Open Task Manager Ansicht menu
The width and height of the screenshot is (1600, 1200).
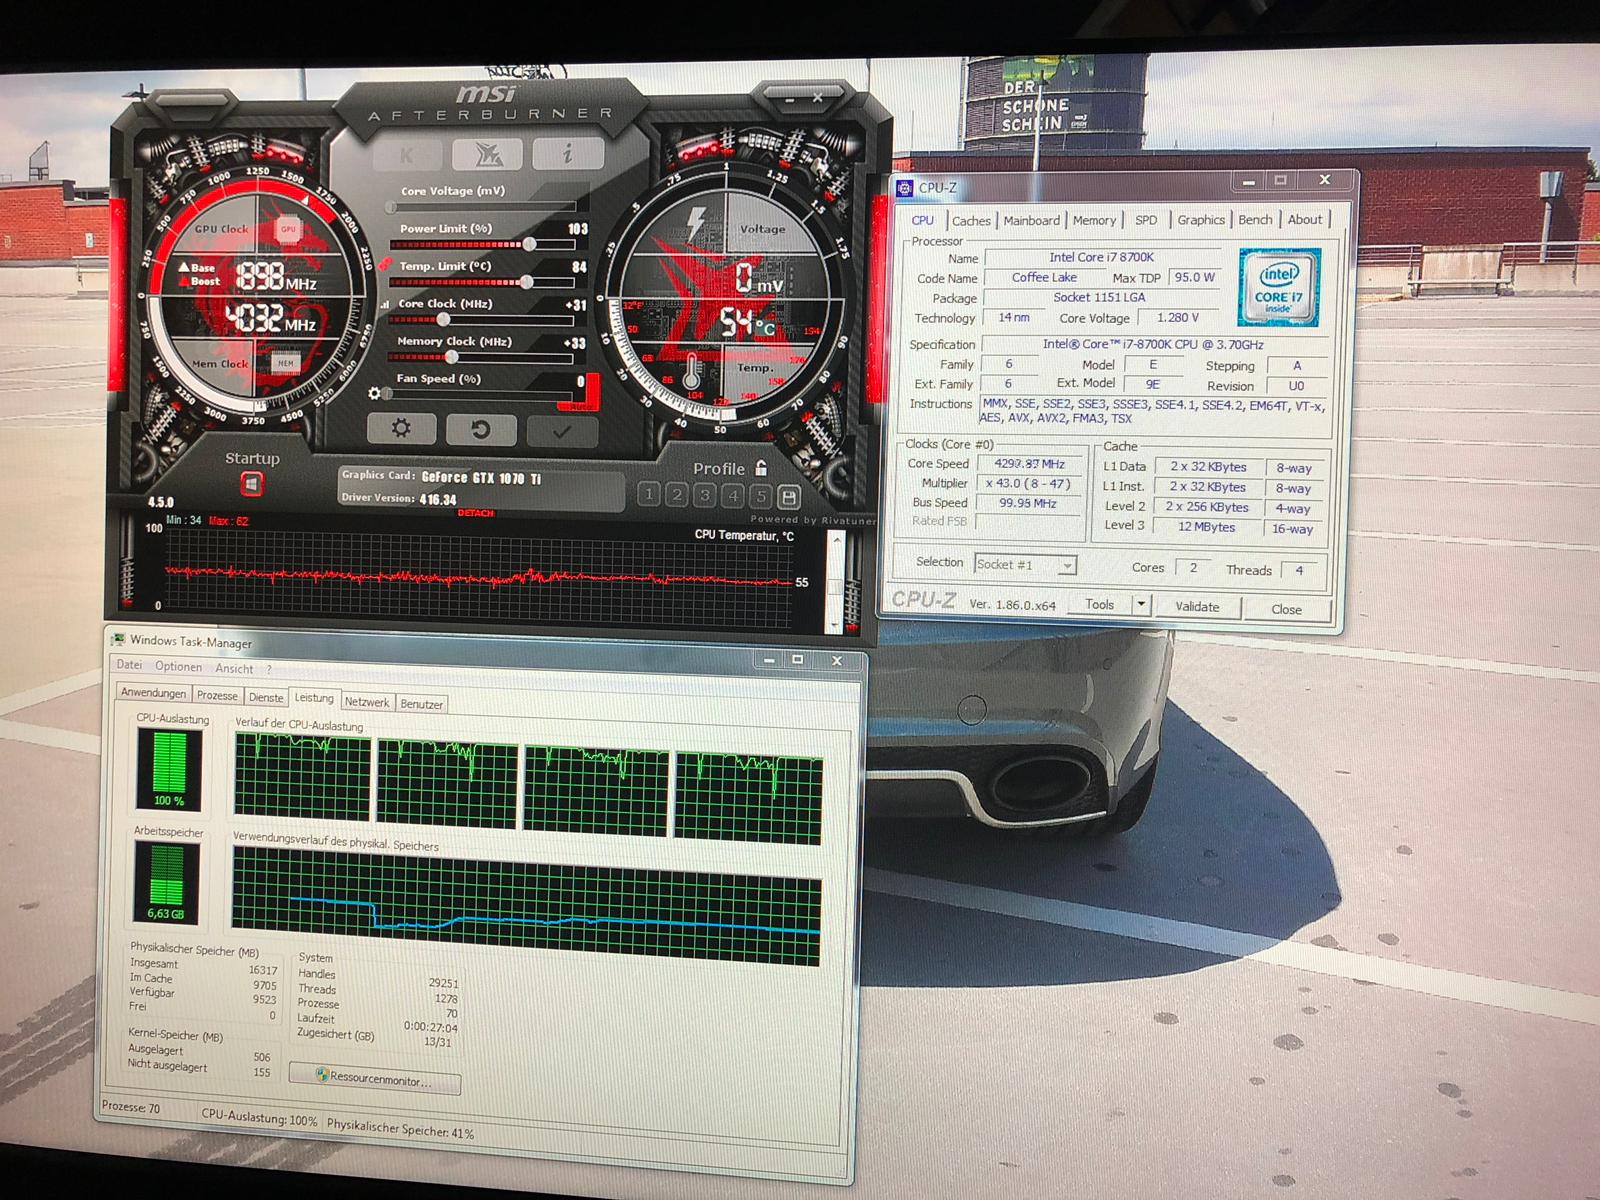[x=234, y=669]
